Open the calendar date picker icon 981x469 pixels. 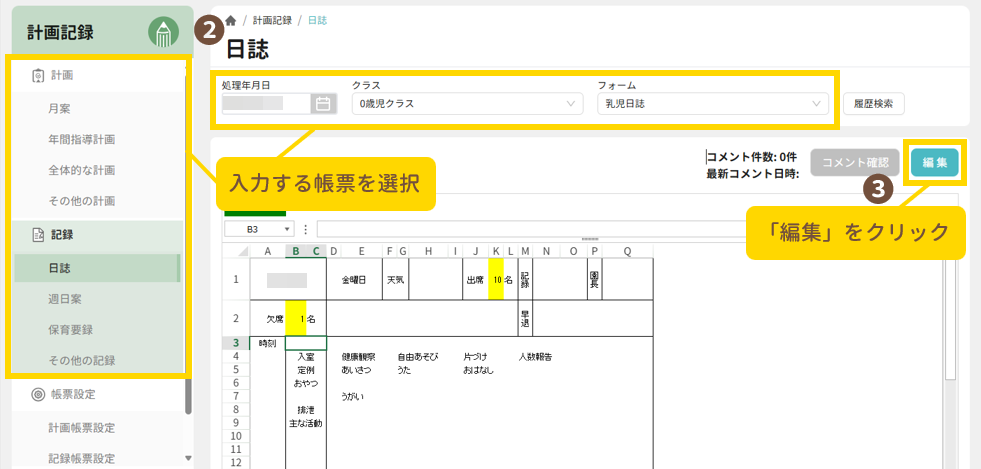tap(323, 103)
